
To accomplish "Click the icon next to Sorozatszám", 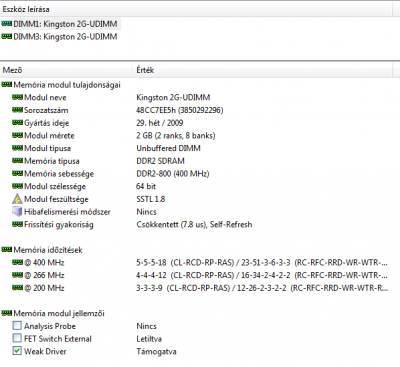I will (x=17, y=110).
